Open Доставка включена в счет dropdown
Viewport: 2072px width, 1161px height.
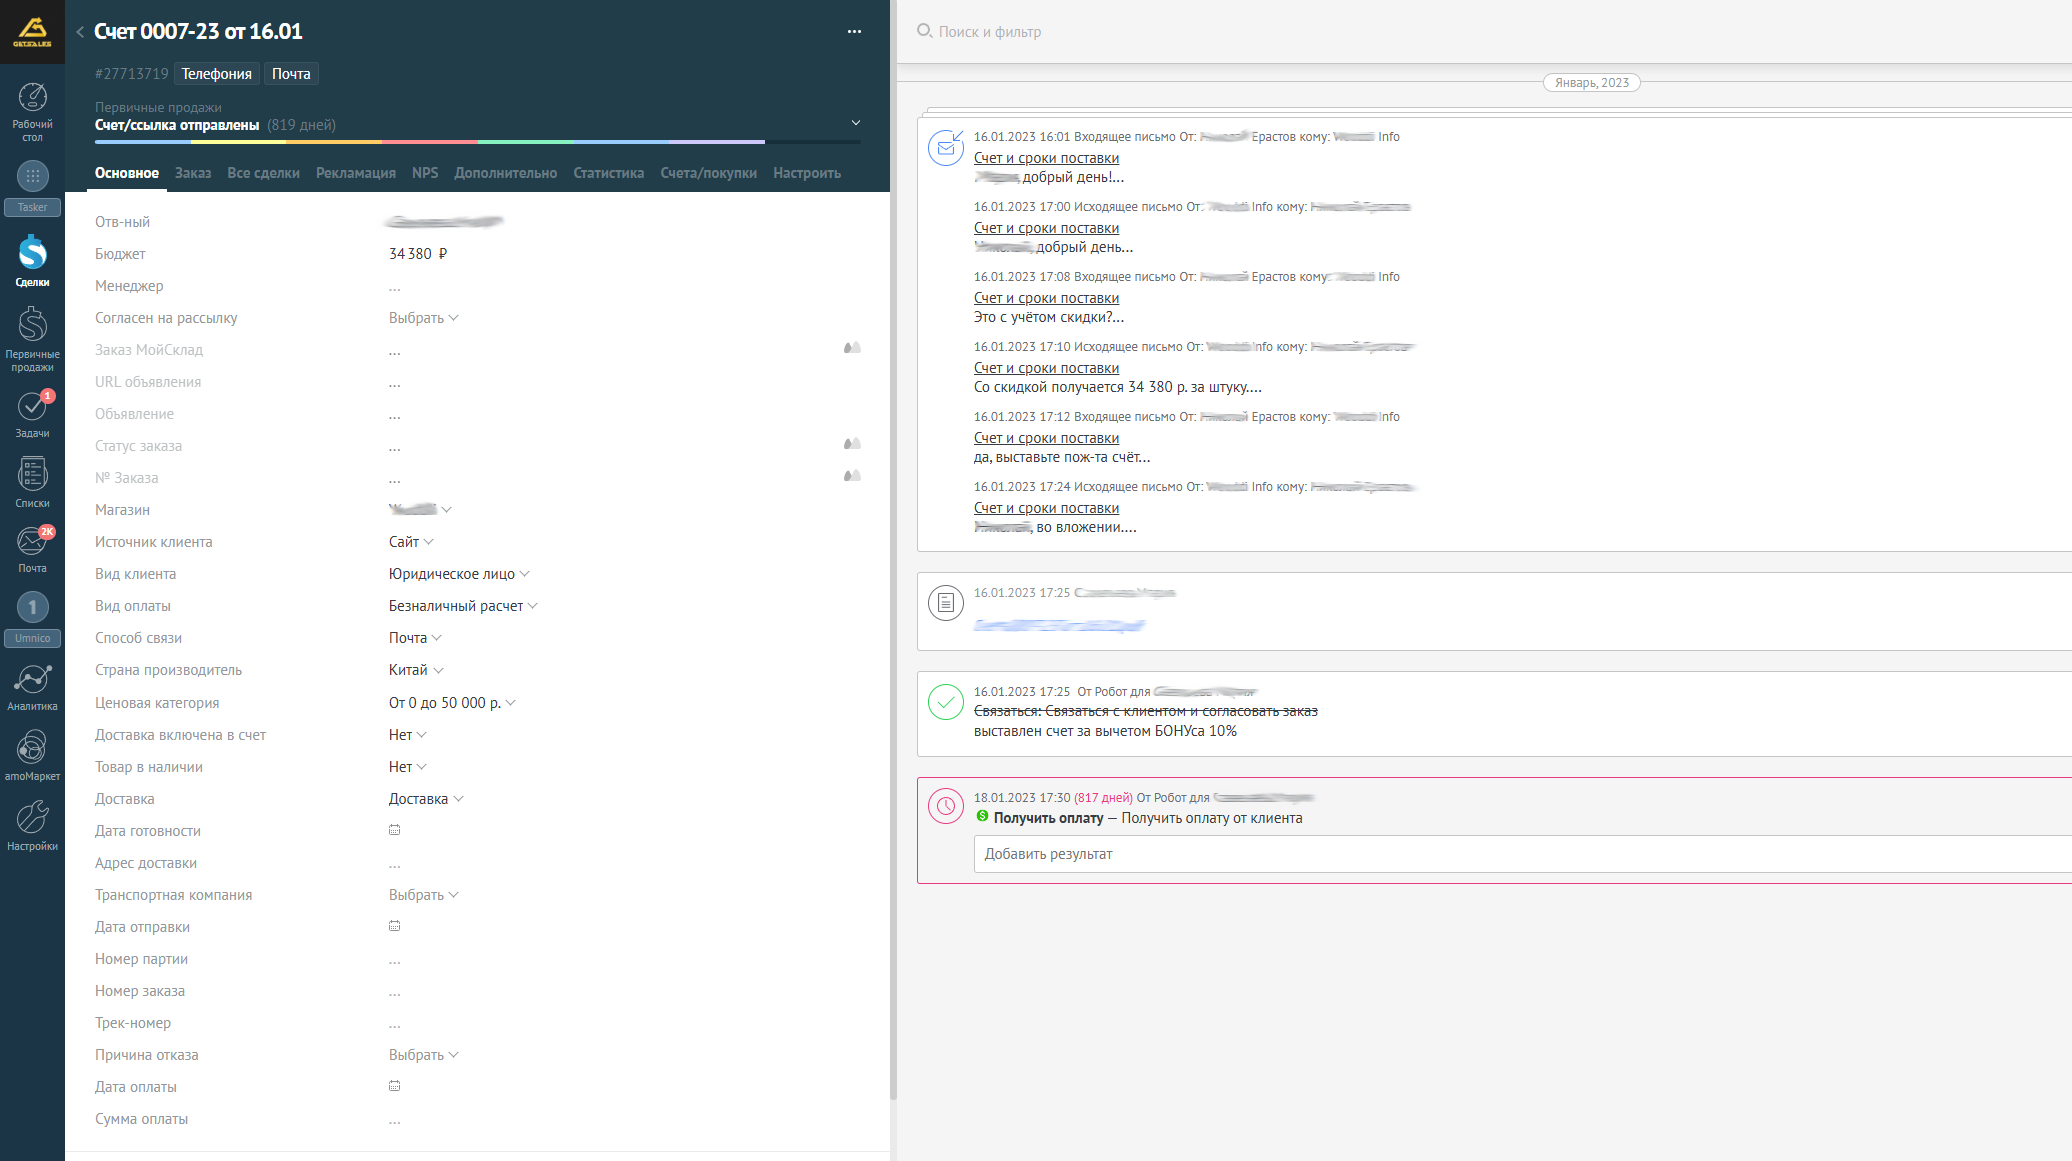(407, 735)
